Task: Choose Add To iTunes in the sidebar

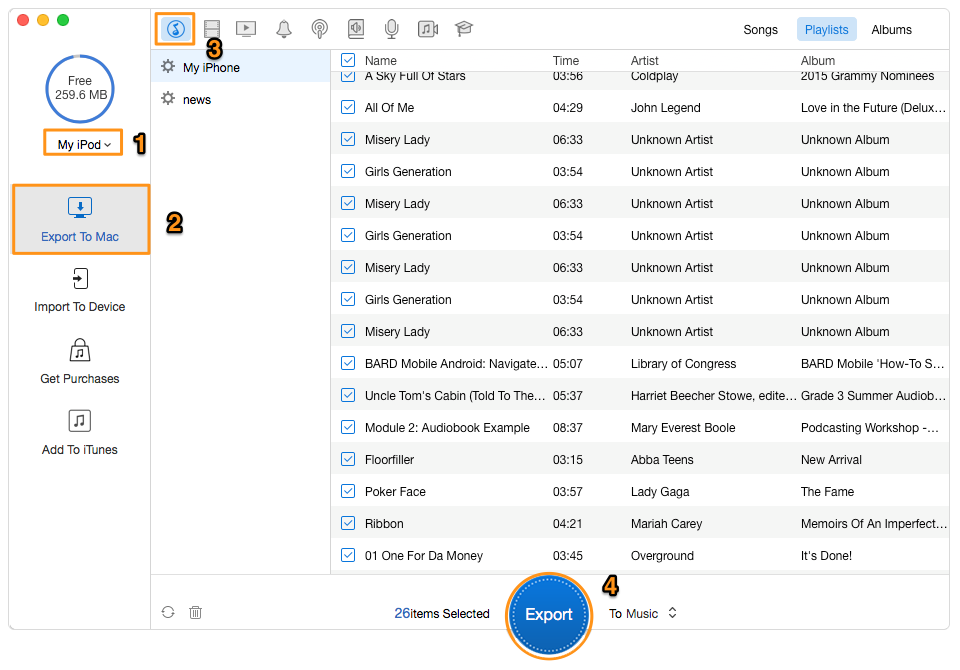Action: tap(80, 434)
